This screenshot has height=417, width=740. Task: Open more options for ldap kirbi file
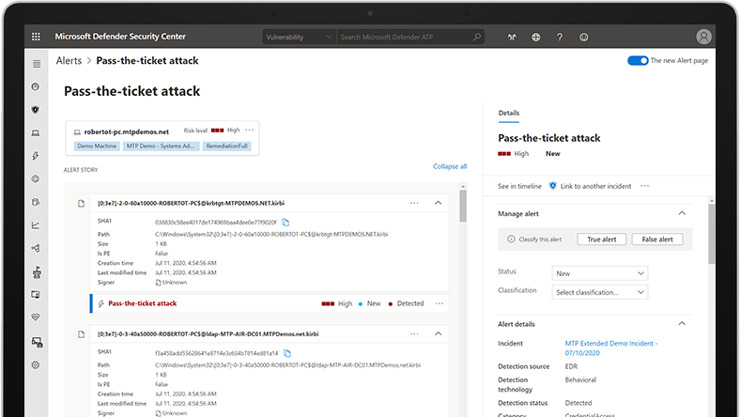tap(414, 334)
